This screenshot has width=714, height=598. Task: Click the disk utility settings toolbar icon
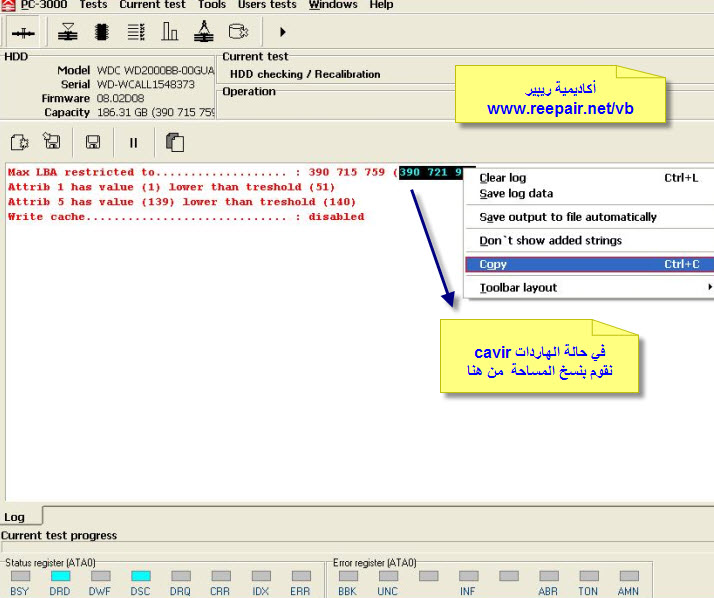coord(238,31)
